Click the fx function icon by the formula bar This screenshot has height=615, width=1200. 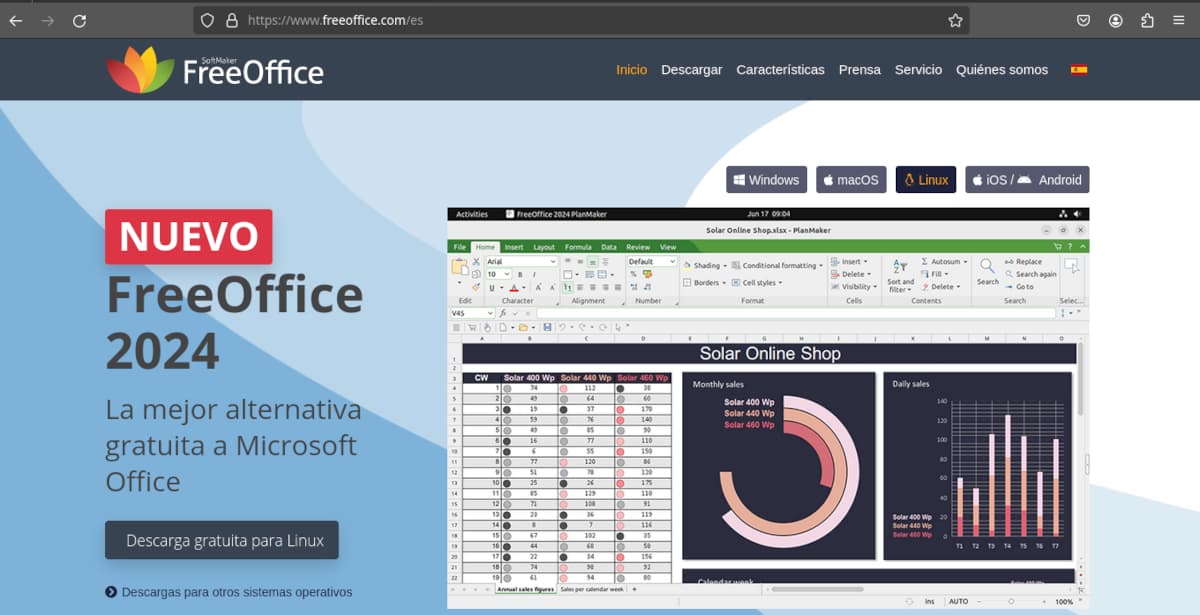pyautogui.click(x=503, y=313)
